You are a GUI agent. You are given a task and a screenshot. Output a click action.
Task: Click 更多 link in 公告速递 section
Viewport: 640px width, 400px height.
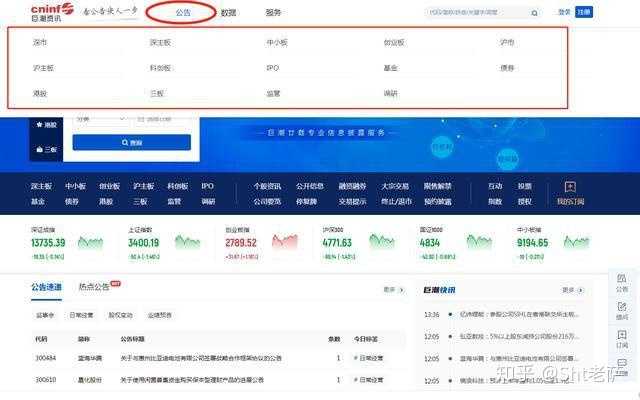tap(394, 290)
